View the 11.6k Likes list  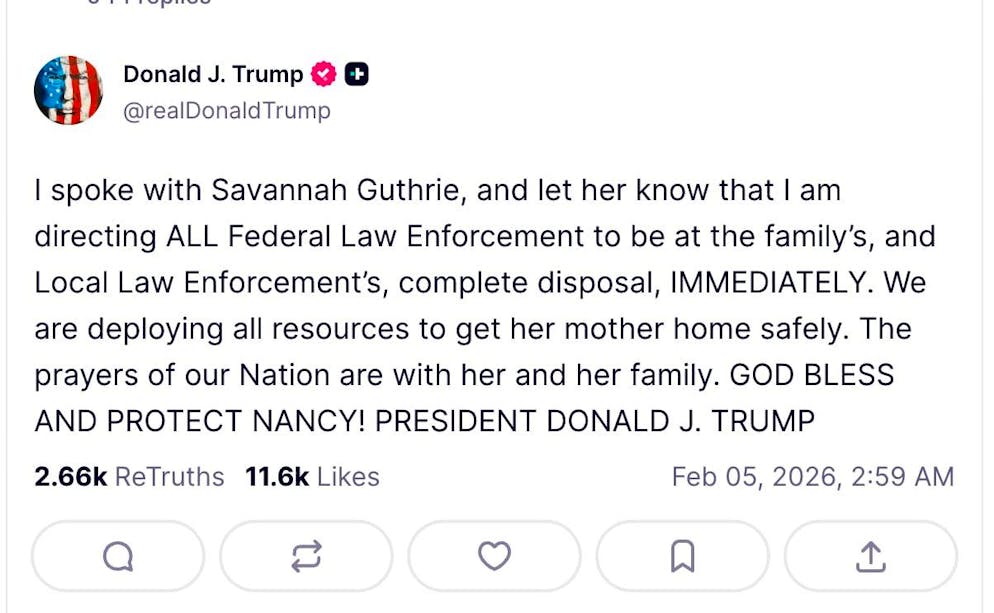coord(312,477)
